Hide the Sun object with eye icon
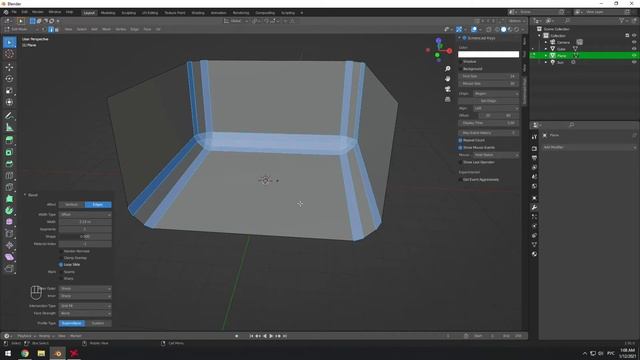Screen dimensions: 640x360 634,62
